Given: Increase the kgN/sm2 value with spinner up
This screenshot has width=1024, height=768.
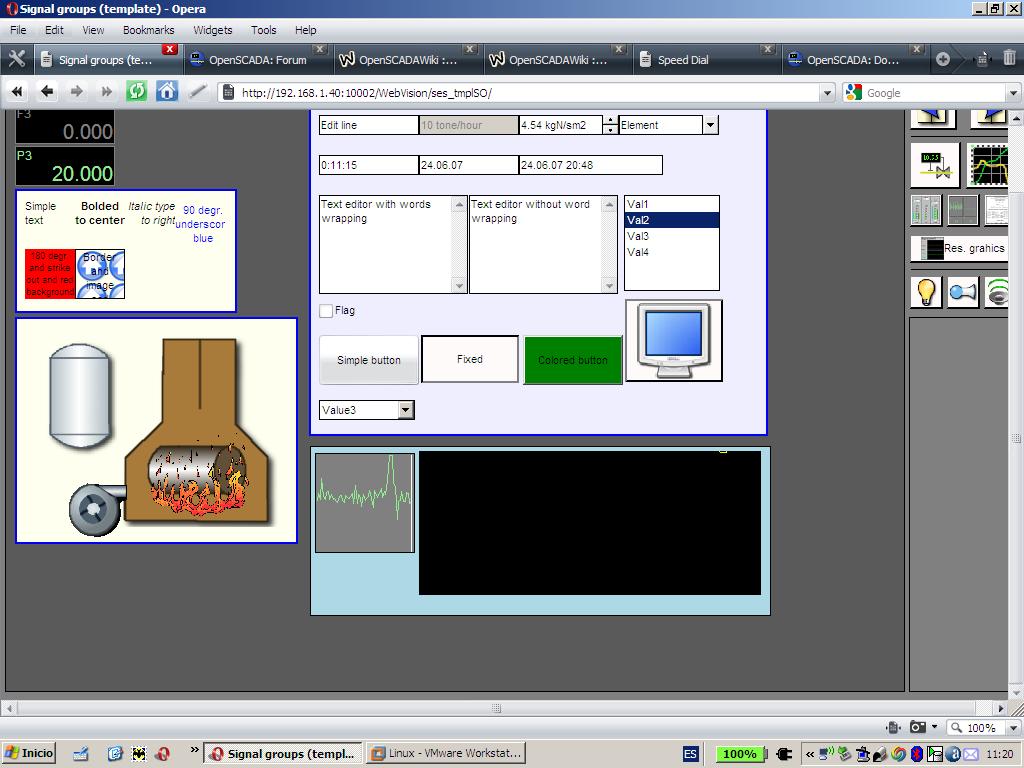Looking at the screenshot, I should coord(610,120).
